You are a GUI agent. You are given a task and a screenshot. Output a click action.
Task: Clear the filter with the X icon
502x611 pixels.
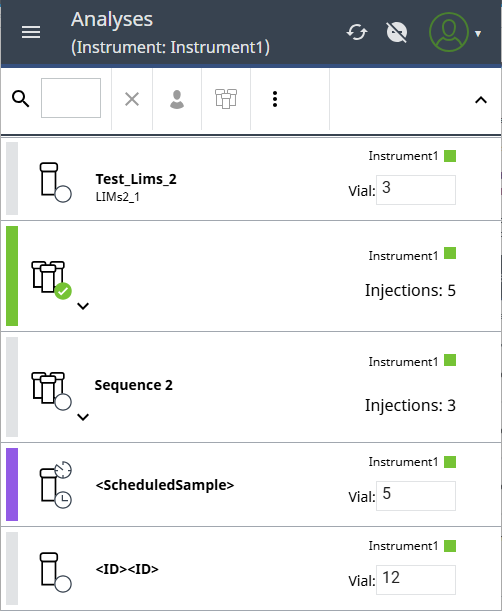[x=132, y=99]
